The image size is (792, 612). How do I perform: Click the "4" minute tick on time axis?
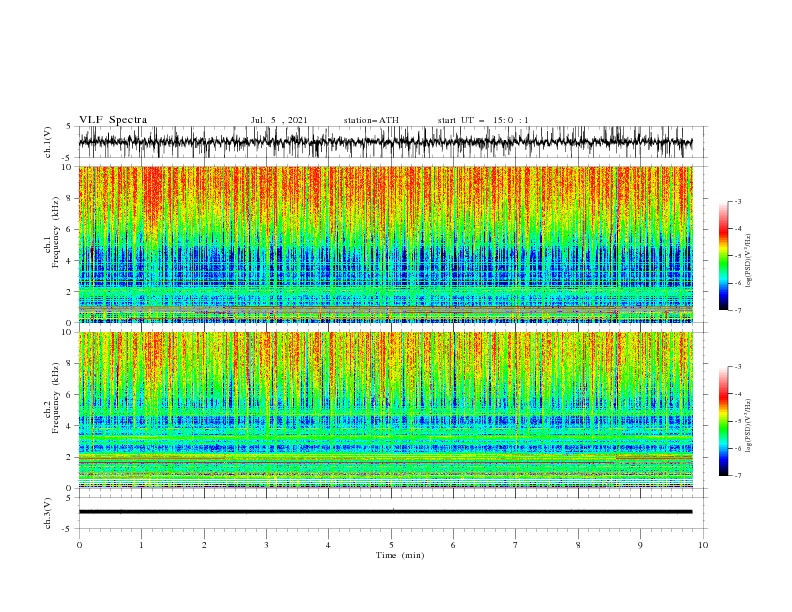328,545
